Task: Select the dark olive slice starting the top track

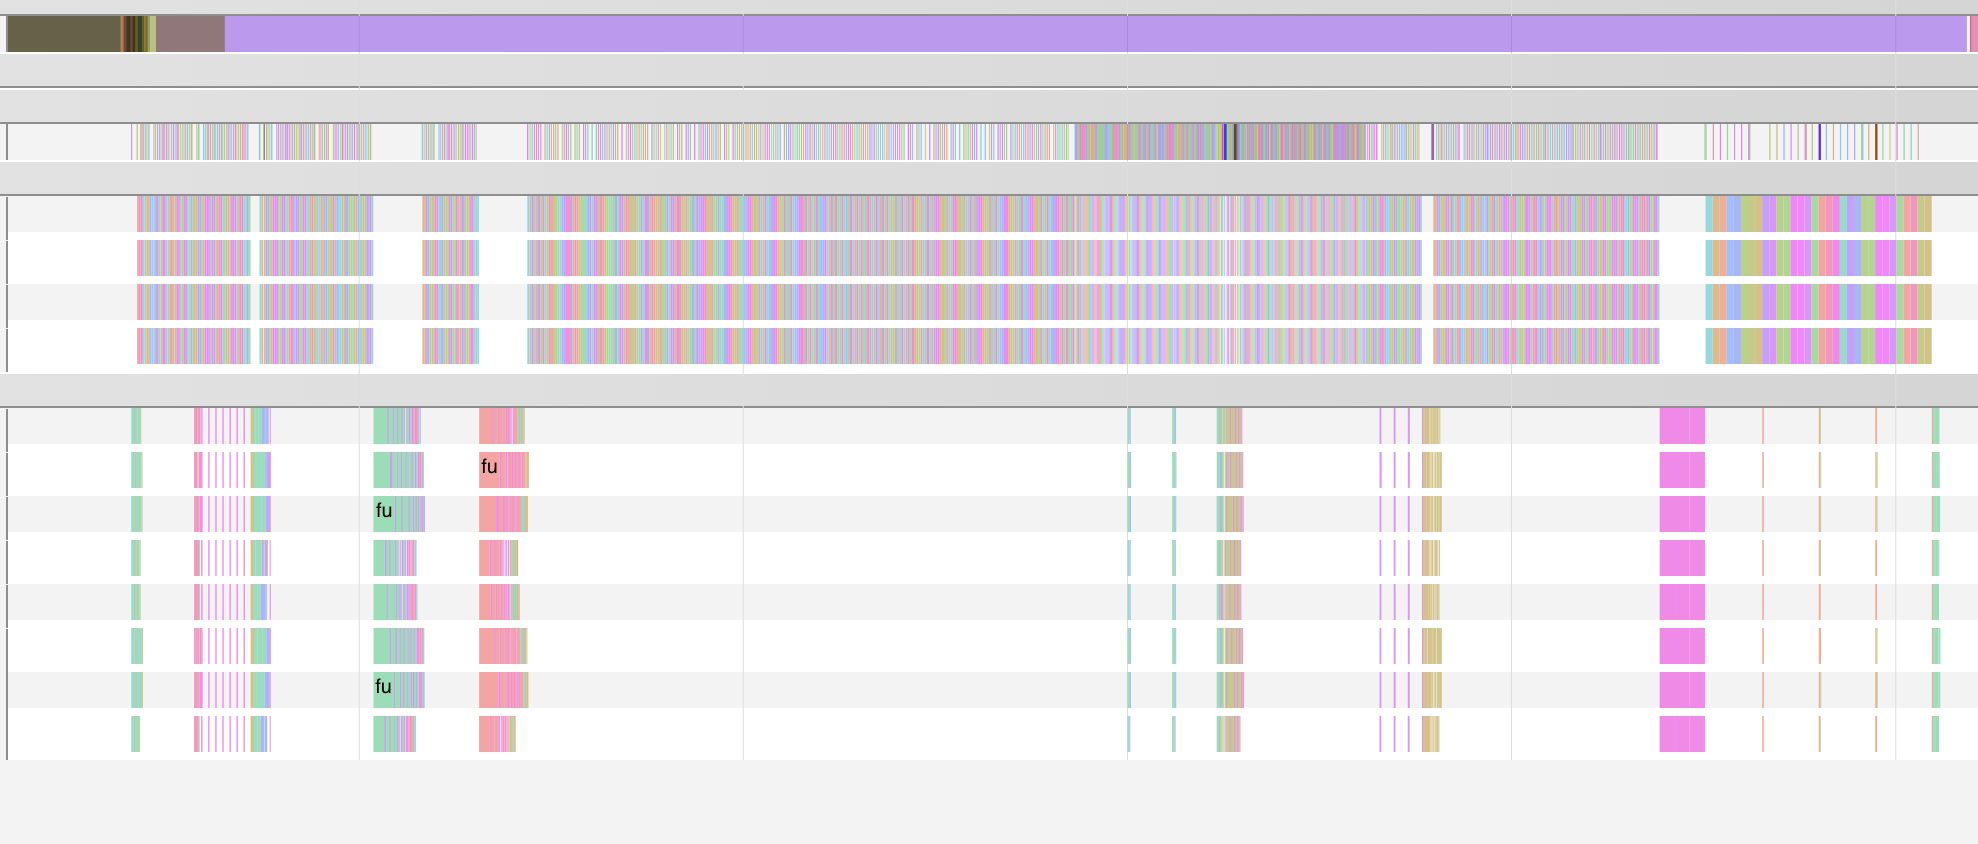Action: point(64,34)
